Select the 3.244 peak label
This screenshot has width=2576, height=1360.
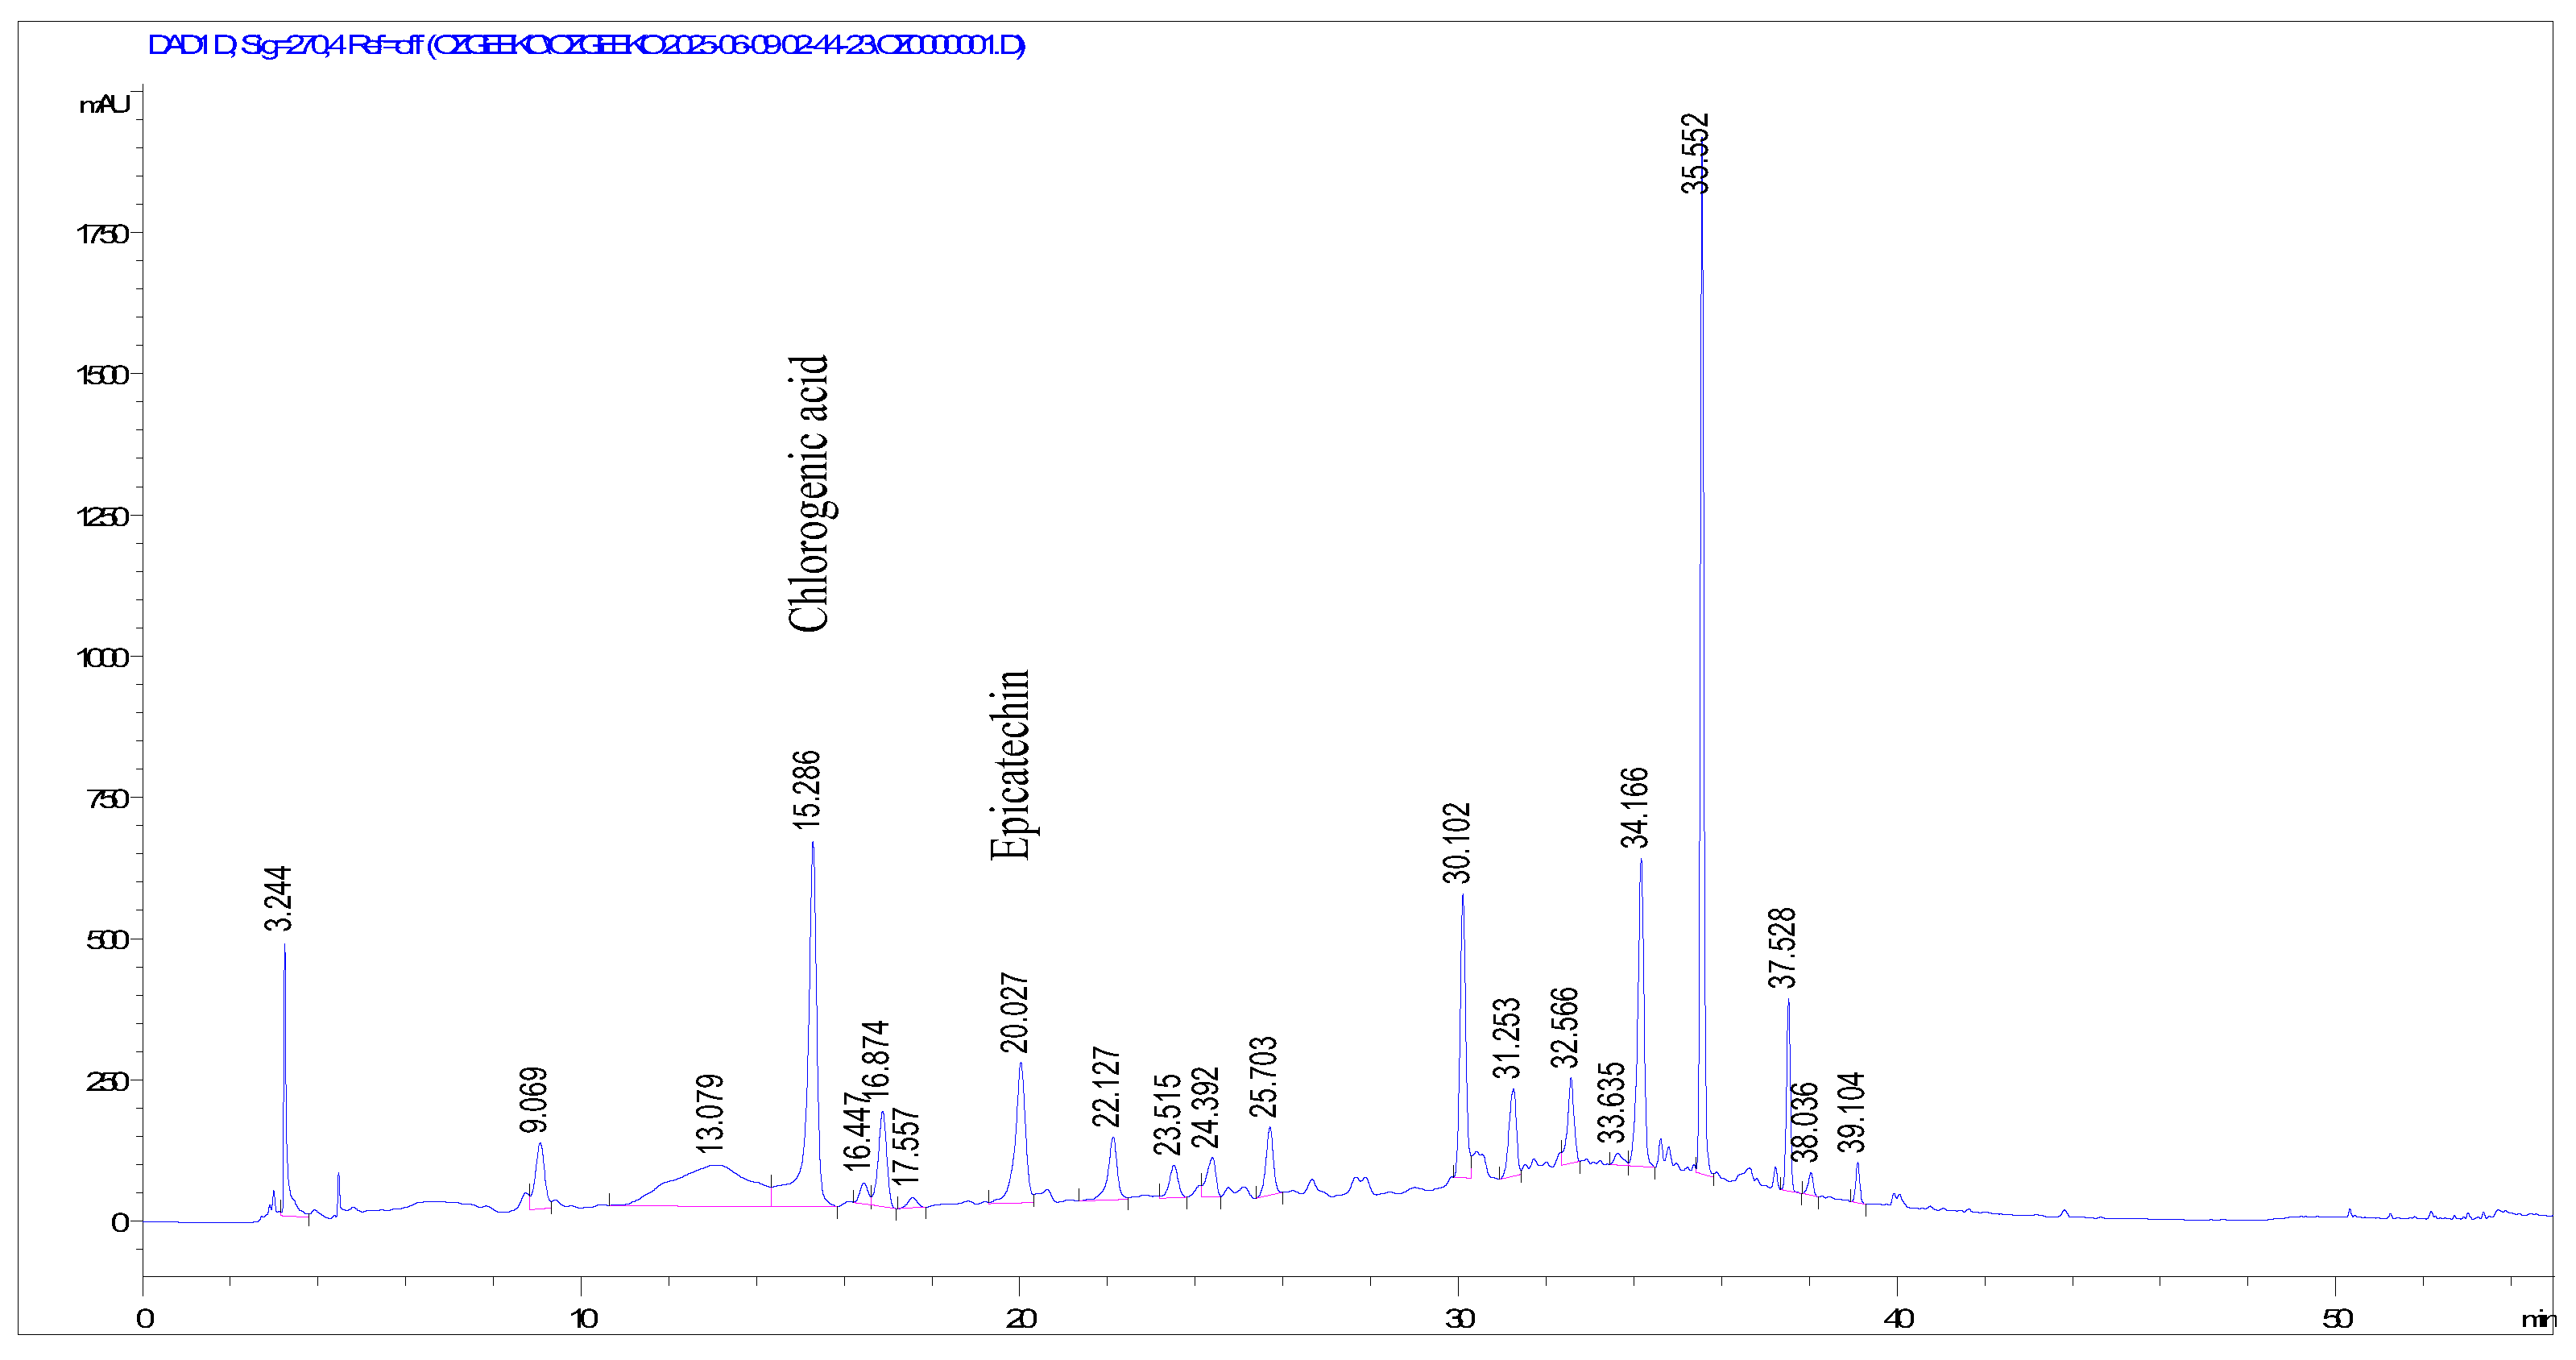point(278,898)
